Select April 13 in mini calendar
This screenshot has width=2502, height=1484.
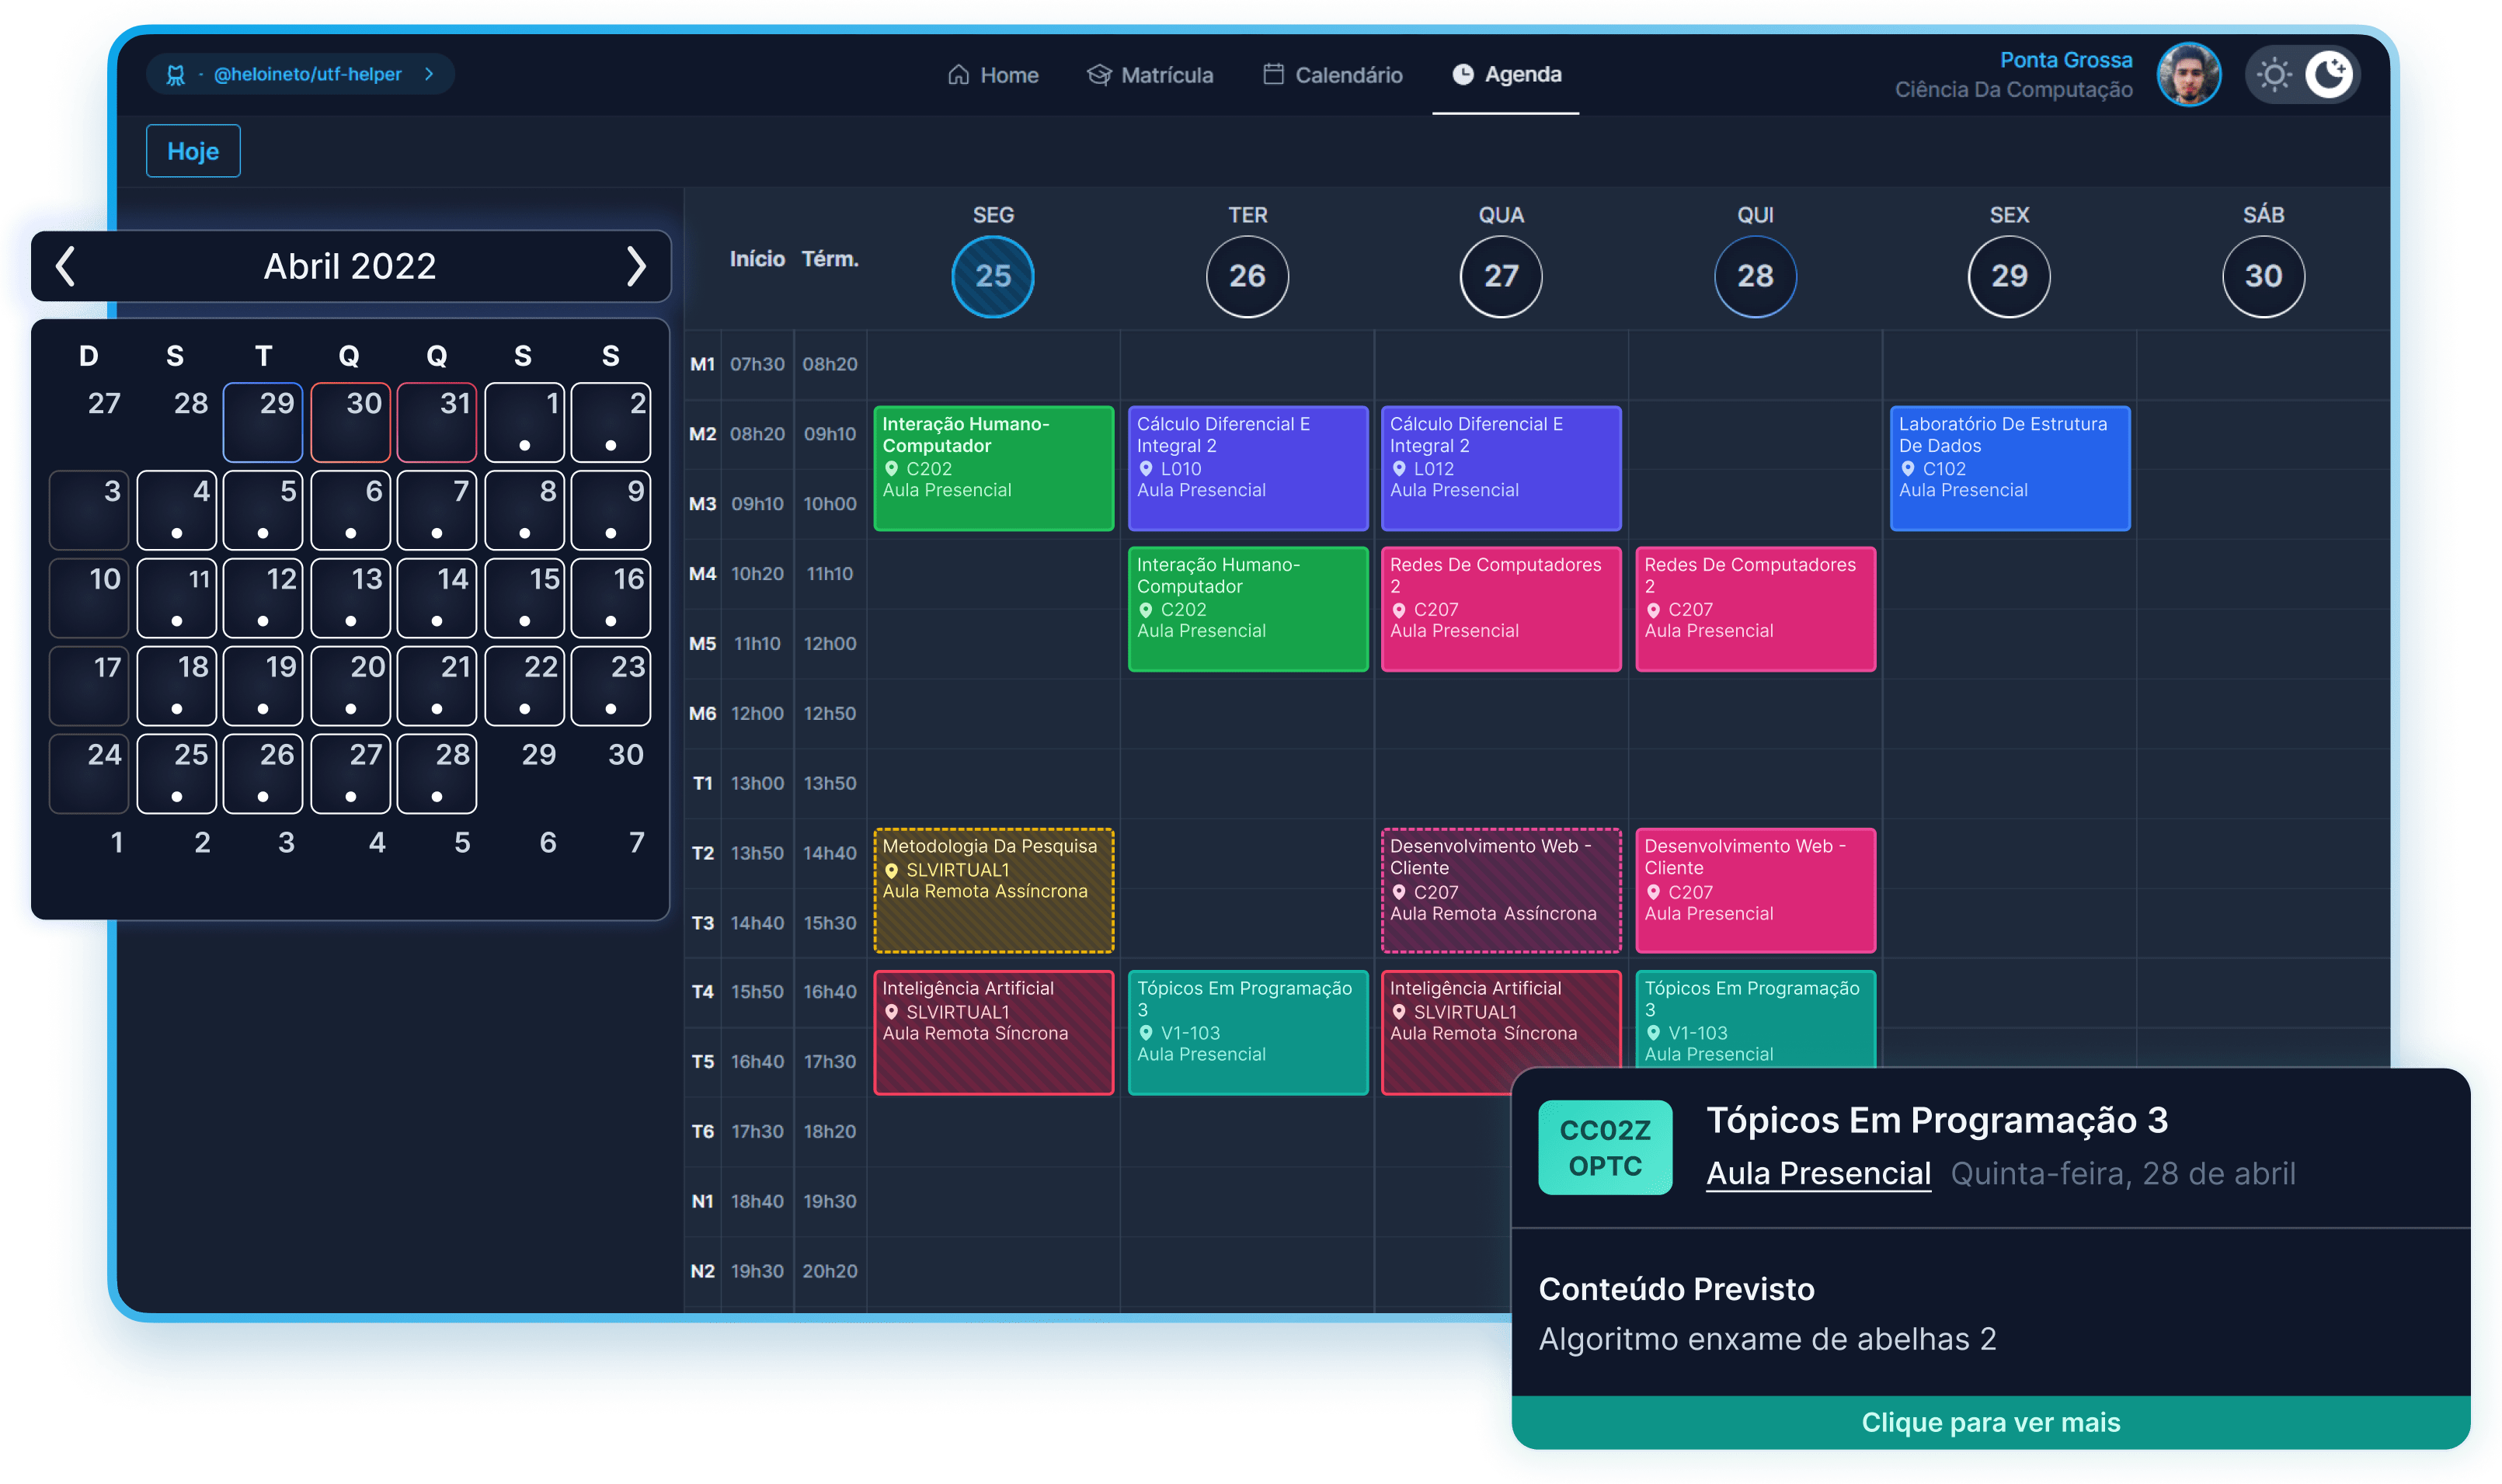pyautogui.click(x=350, y=598)
